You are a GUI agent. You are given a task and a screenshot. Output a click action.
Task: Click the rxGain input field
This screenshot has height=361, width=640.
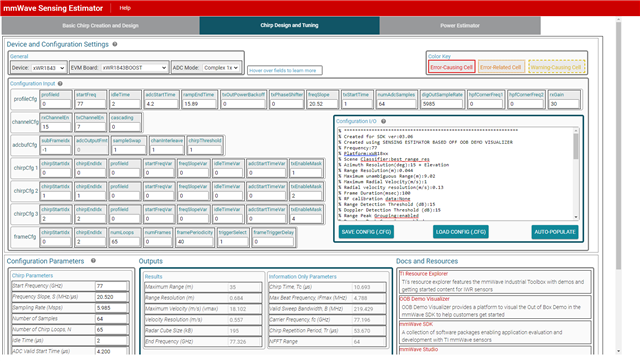(x=564, y=104)
